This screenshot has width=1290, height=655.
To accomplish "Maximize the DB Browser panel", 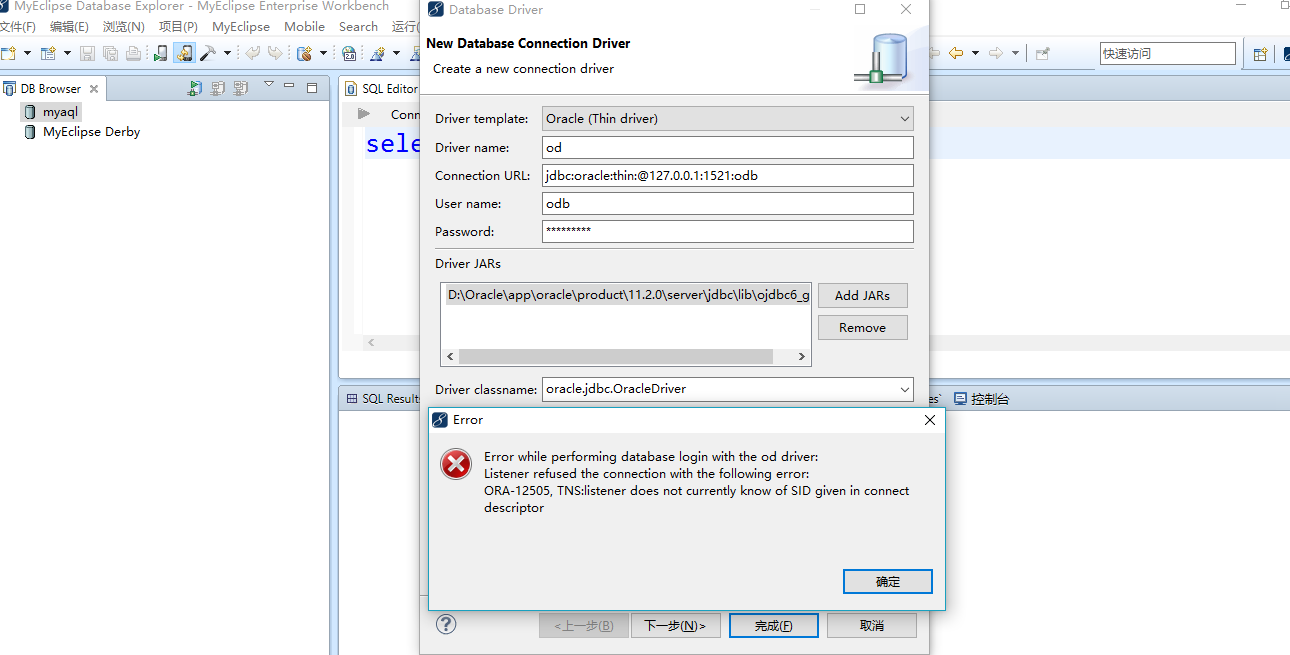I will pos(311,88).
